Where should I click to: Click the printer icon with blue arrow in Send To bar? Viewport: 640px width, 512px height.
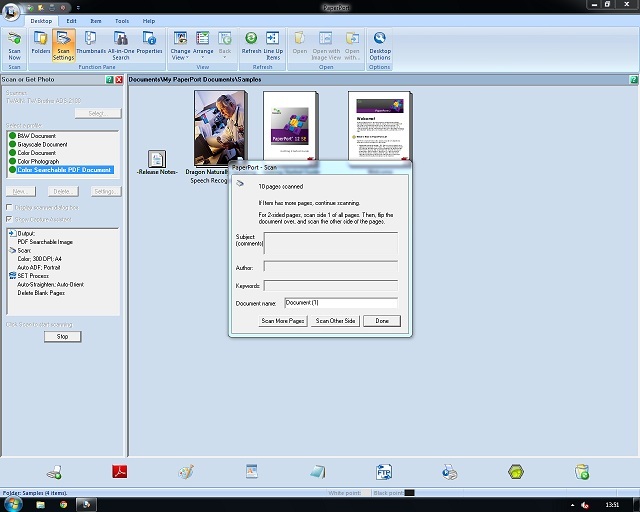point(450,472)
